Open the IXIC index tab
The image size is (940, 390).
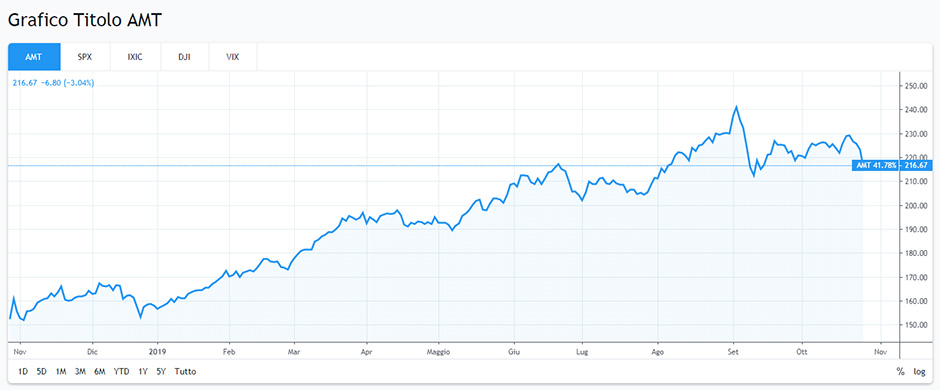135,57
